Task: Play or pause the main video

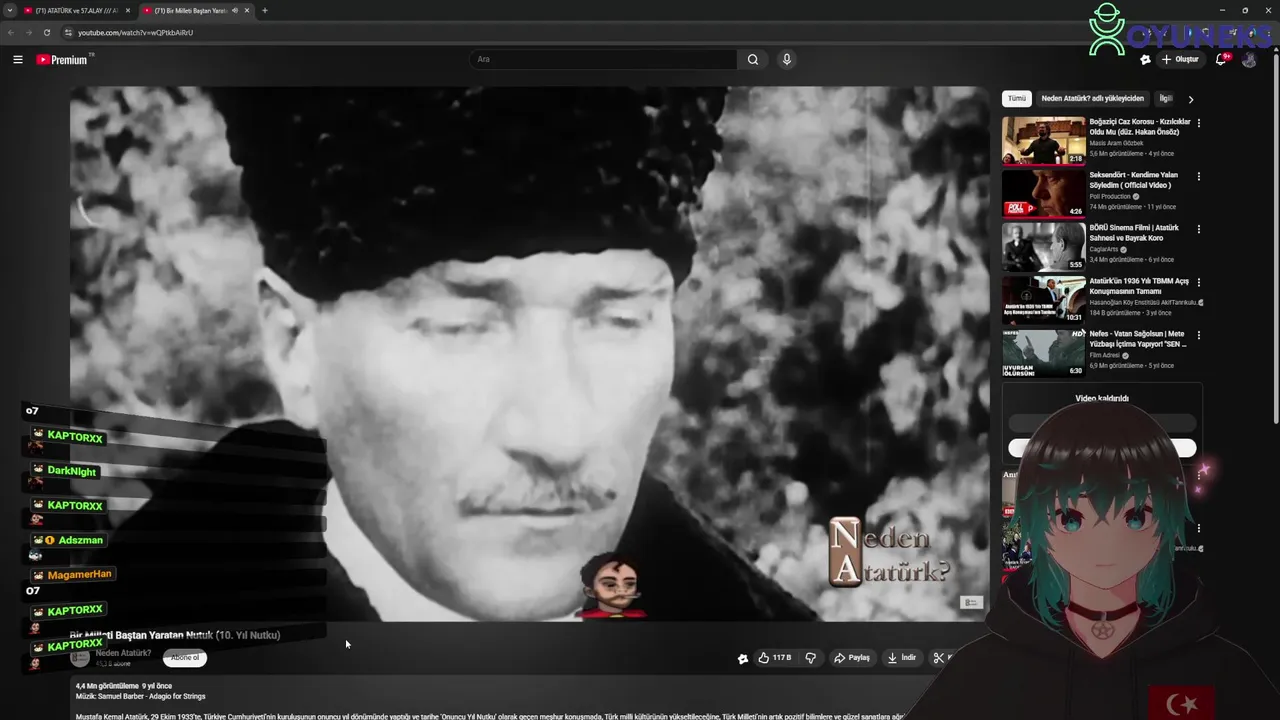Action: [x=529, y=354]
